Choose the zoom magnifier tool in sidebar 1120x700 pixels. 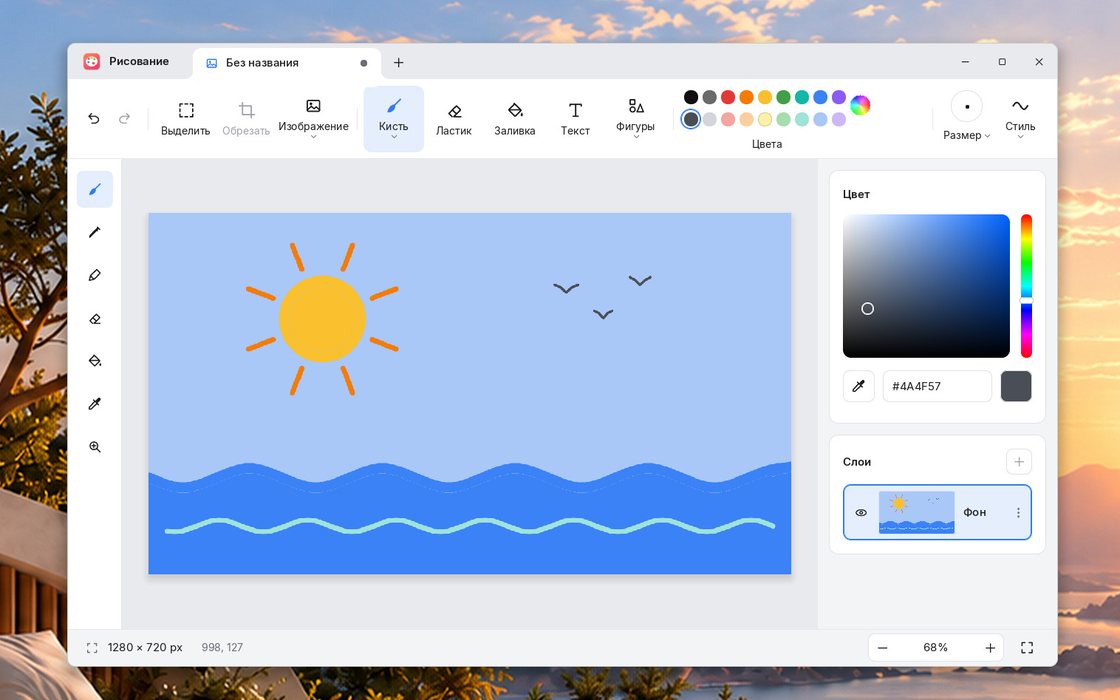click(94, 447)
